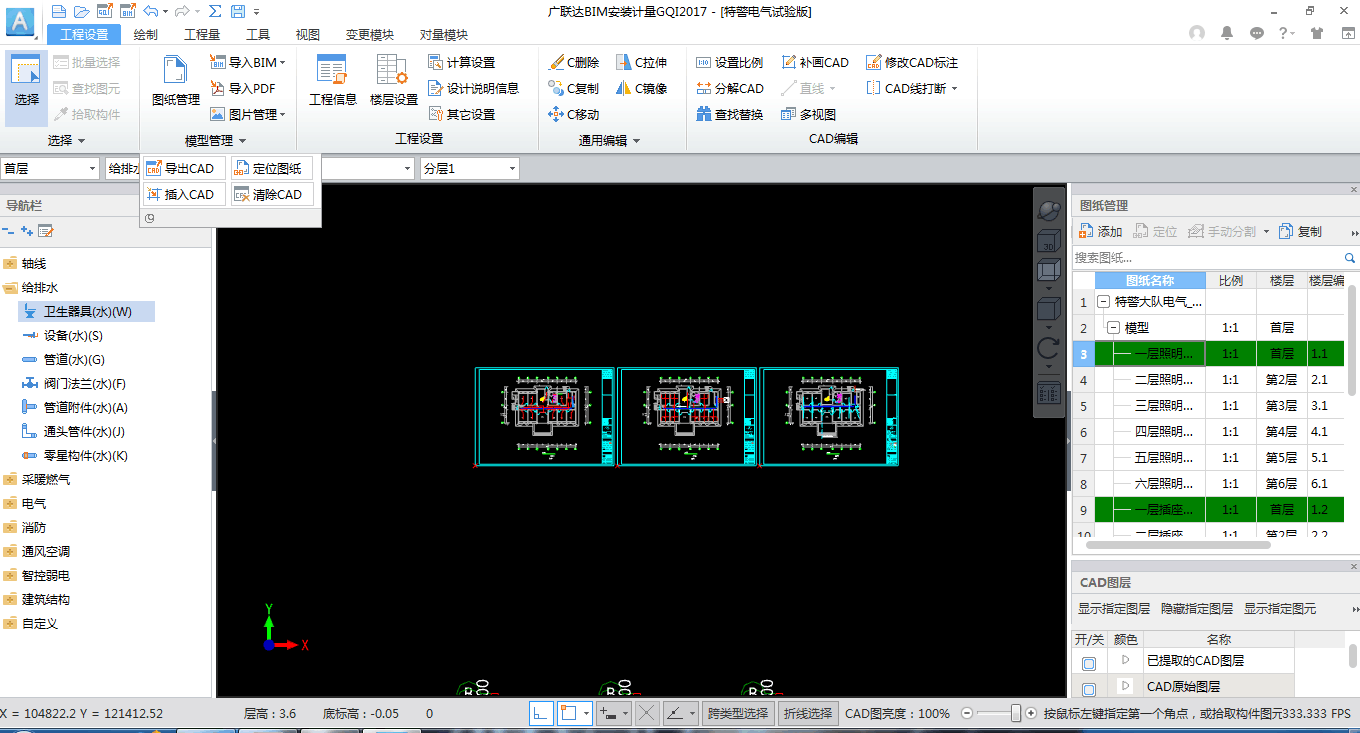Select 电气 in the navigation tree
This screenshot has width=1360, height=733.
(x=34, y=503)
